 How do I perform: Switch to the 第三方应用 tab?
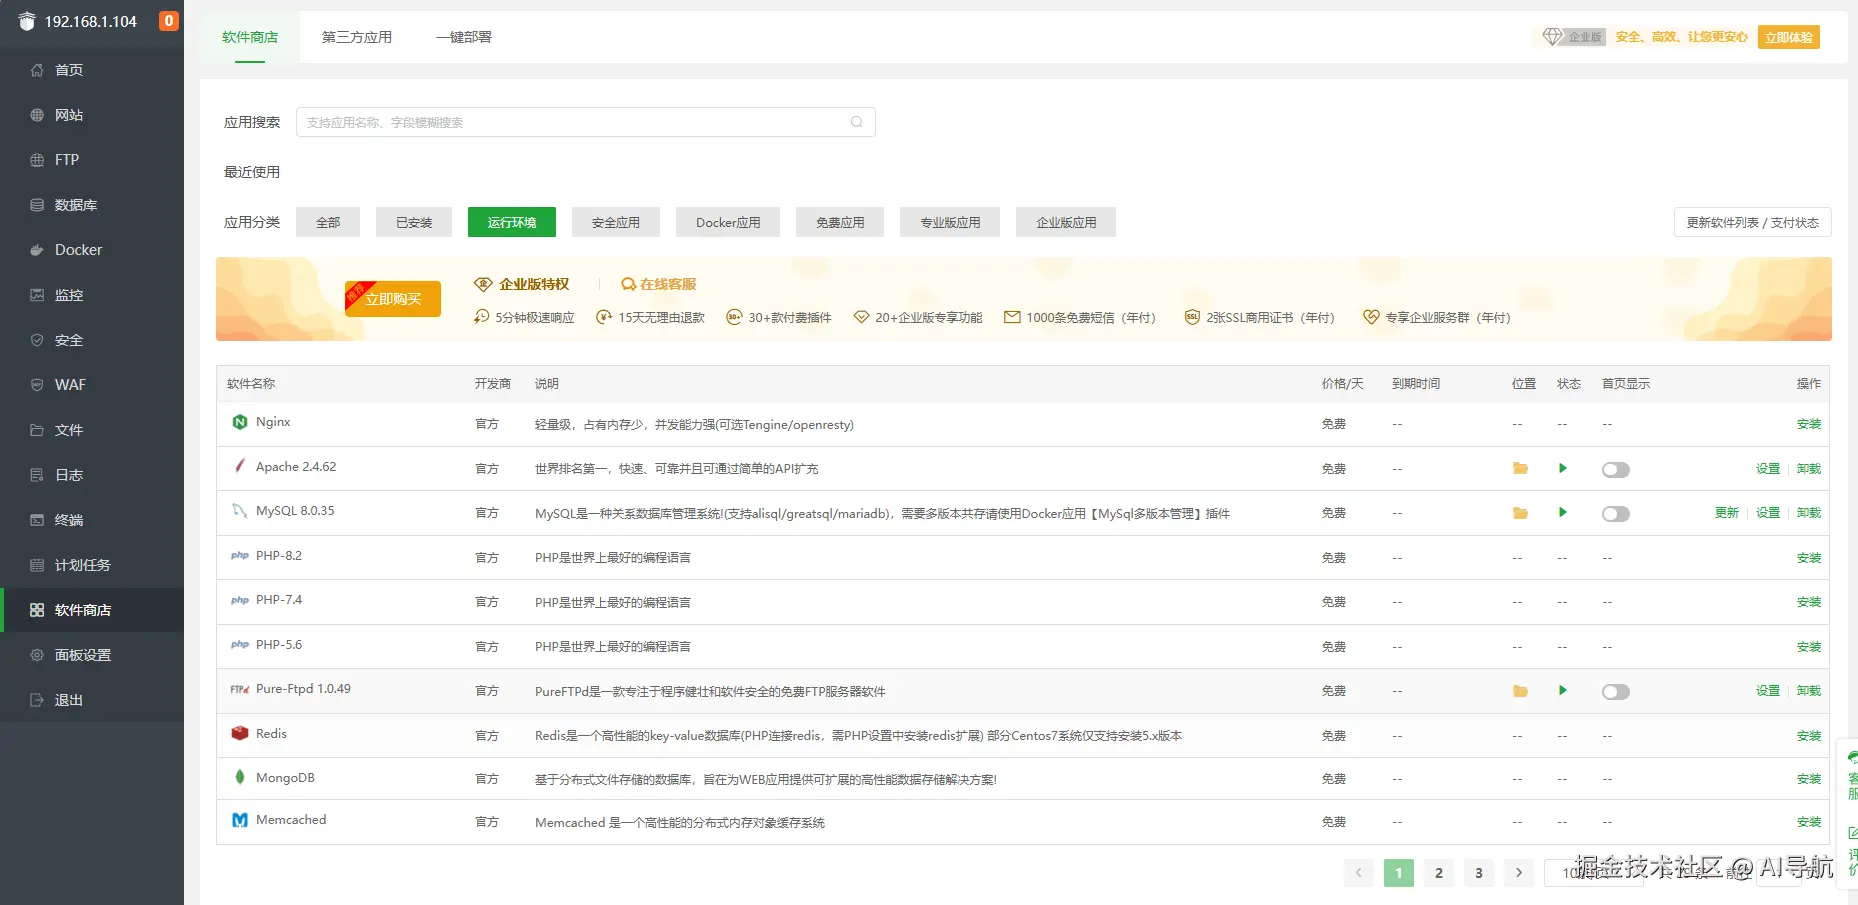pyautogui.click(x=357, y=37)
